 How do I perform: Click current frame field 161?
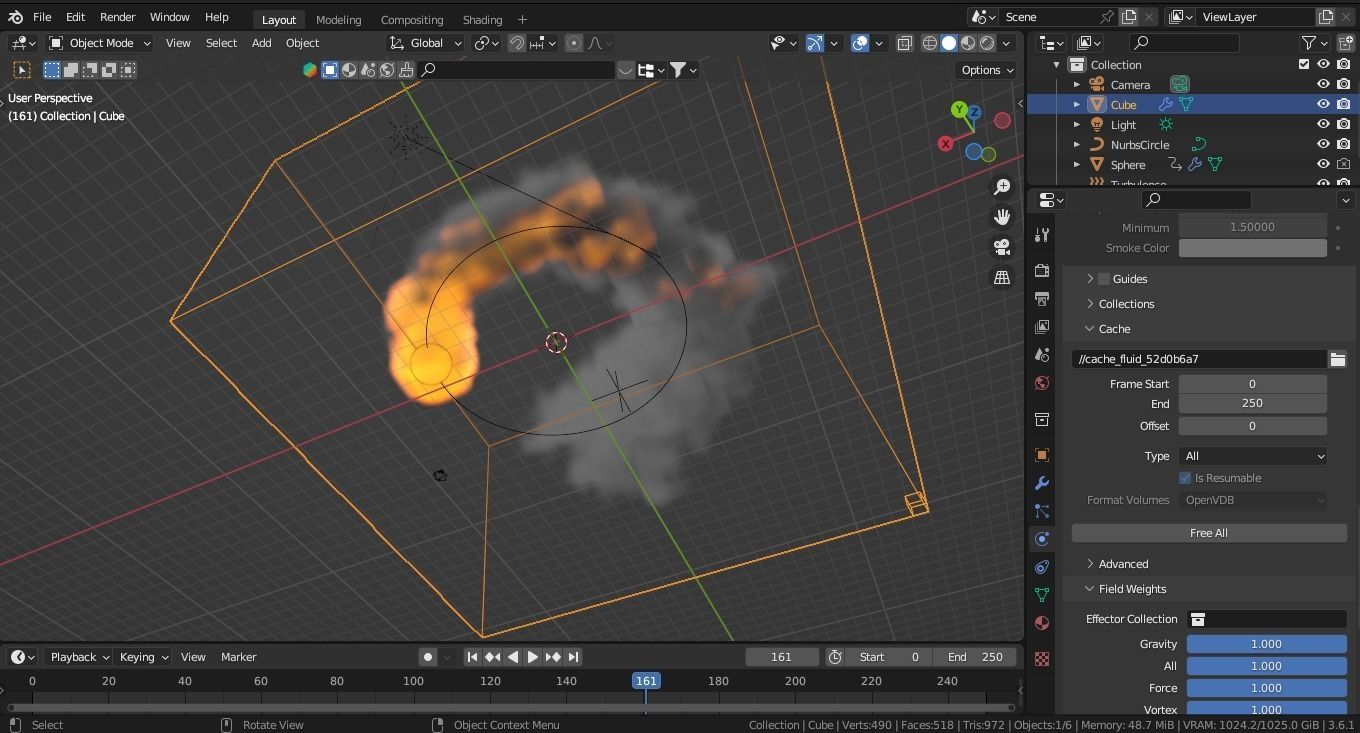point(782,657)
